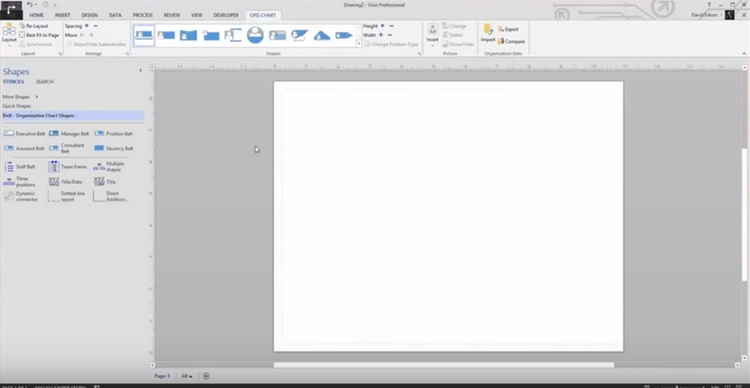This screenshot has width=750, height=388.
Task: Choose the arrow tag style in the shapes gallery
Action: [x=343, y=35]
